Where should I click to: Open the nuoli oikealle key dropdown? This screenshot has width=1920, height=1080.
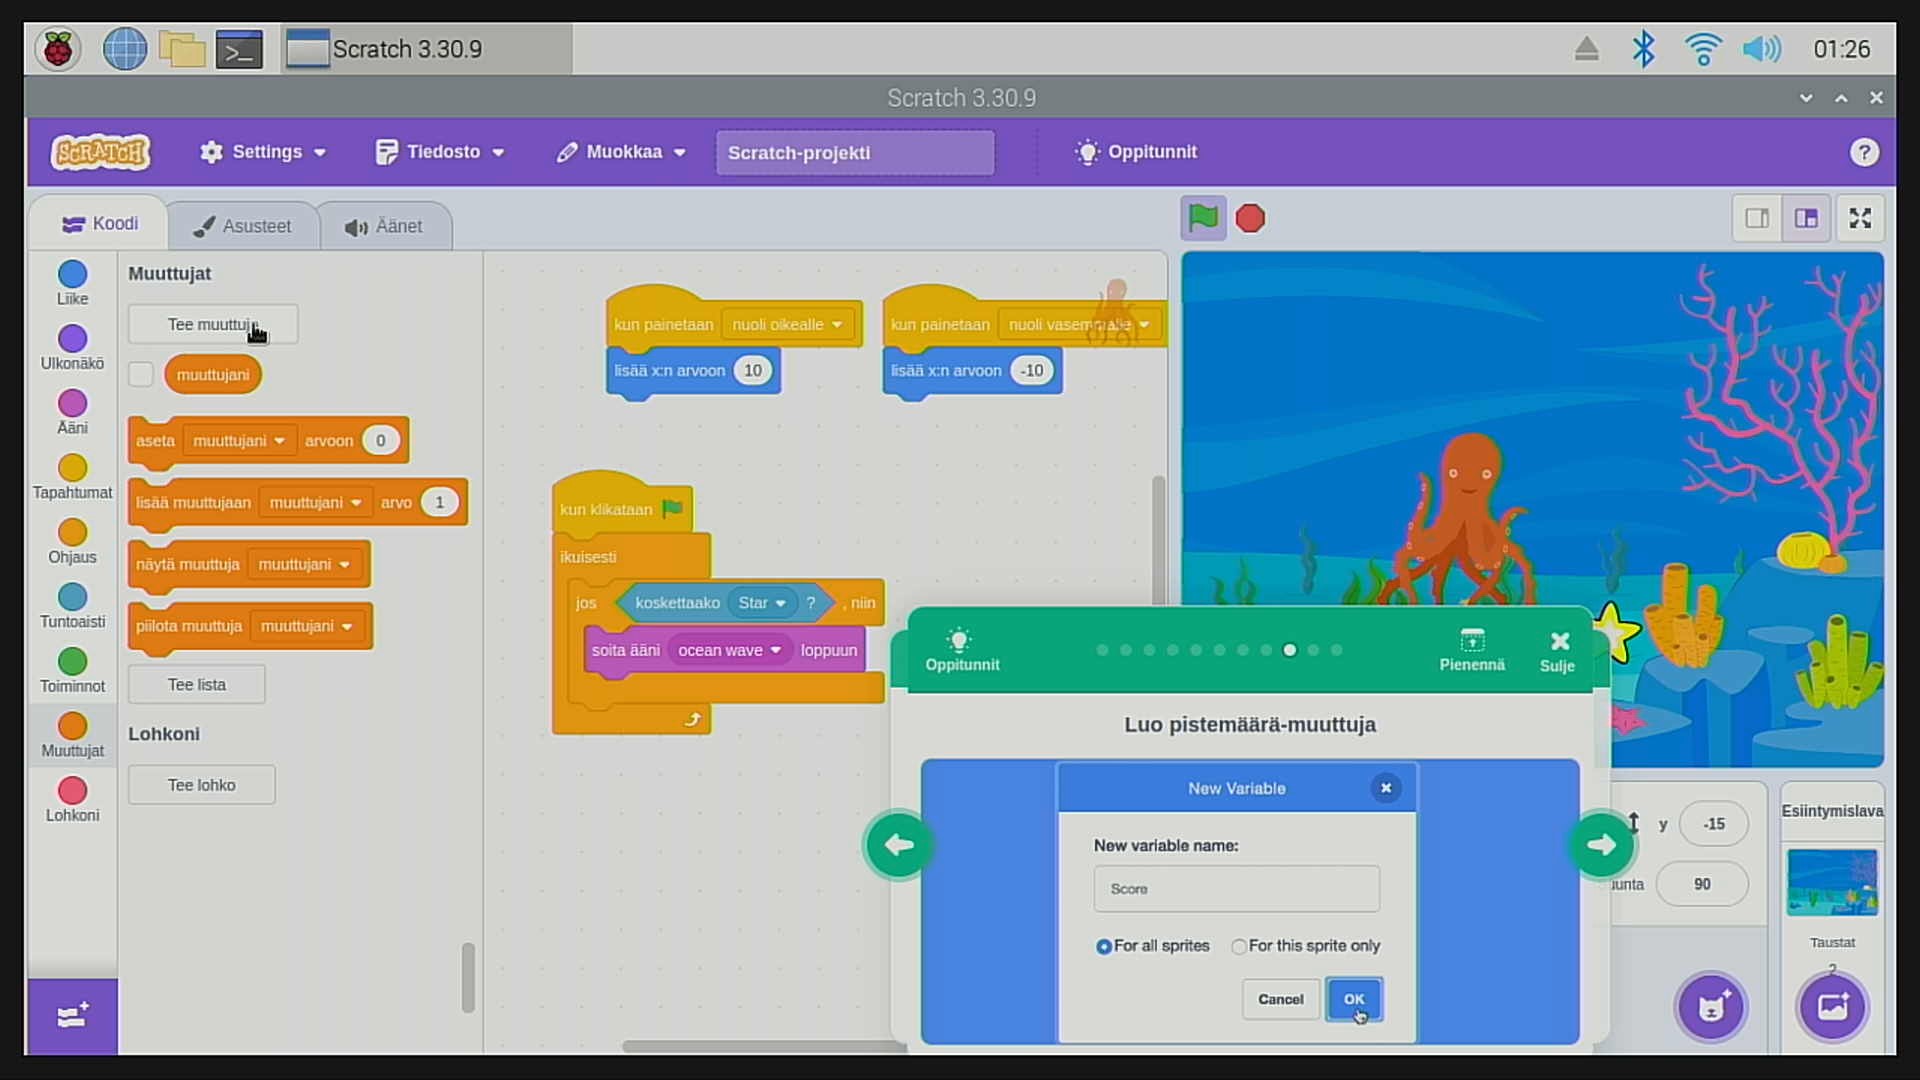coord(787,325)
